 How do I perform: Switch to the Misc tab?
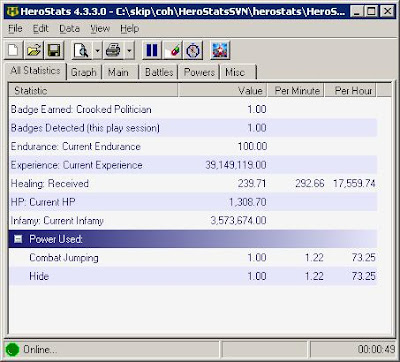237,72
